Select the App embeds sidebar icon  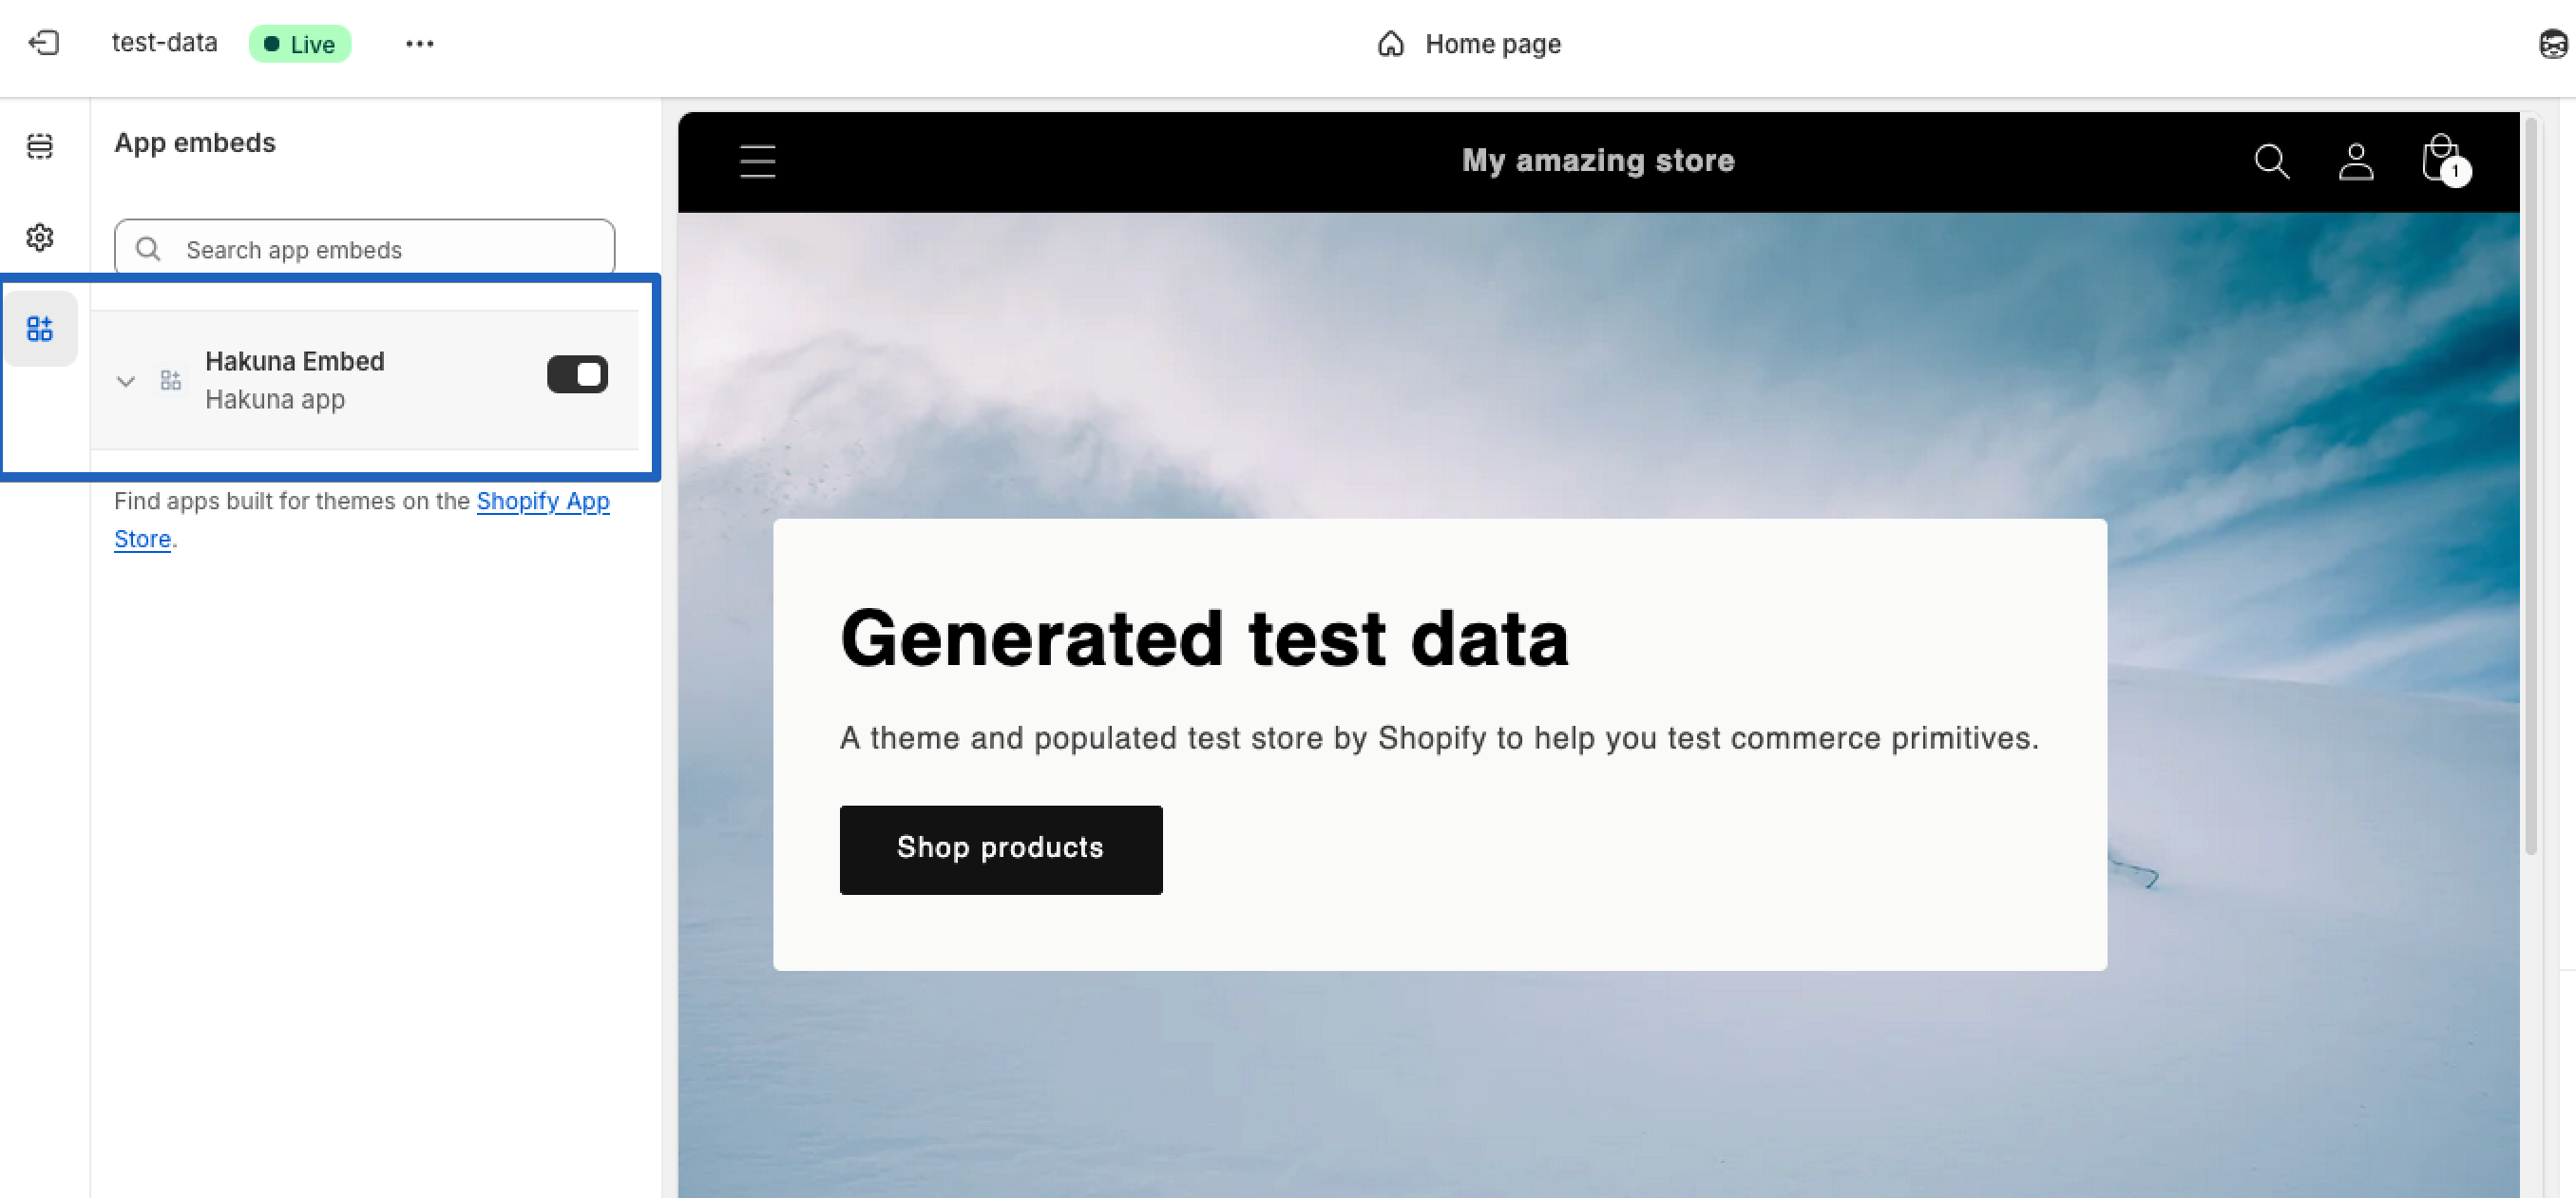[x=40, y=329]
